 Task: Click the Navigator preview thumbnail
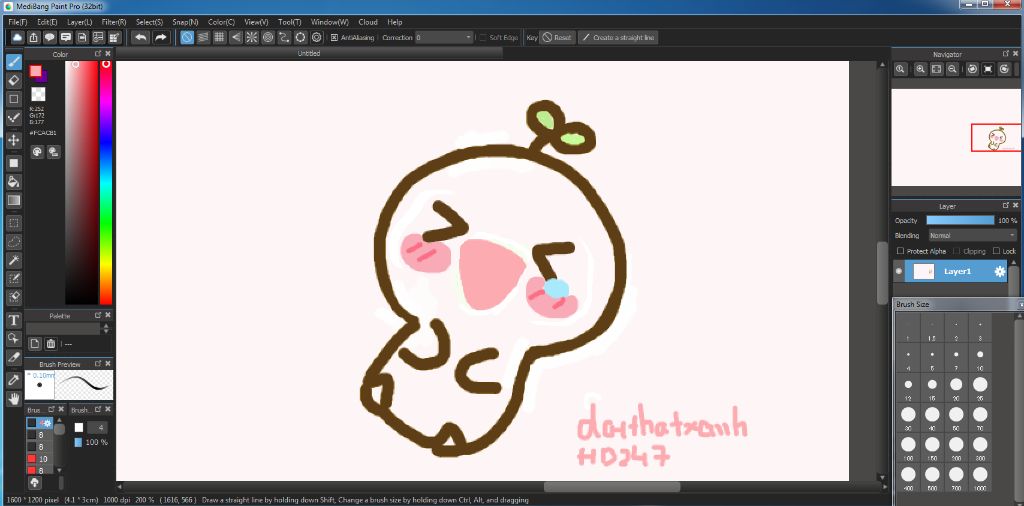(955, 137)
